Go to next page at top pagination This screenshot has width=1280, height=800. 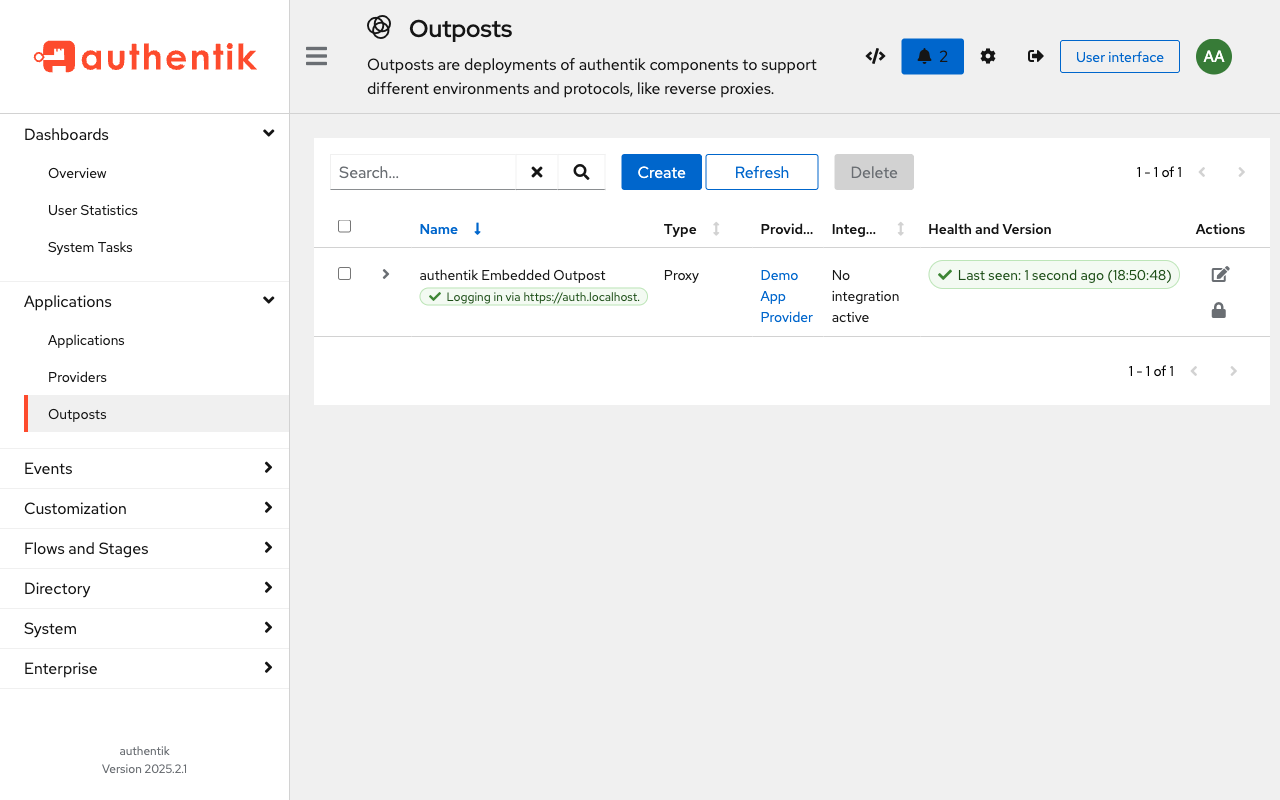pos(1241,172)
